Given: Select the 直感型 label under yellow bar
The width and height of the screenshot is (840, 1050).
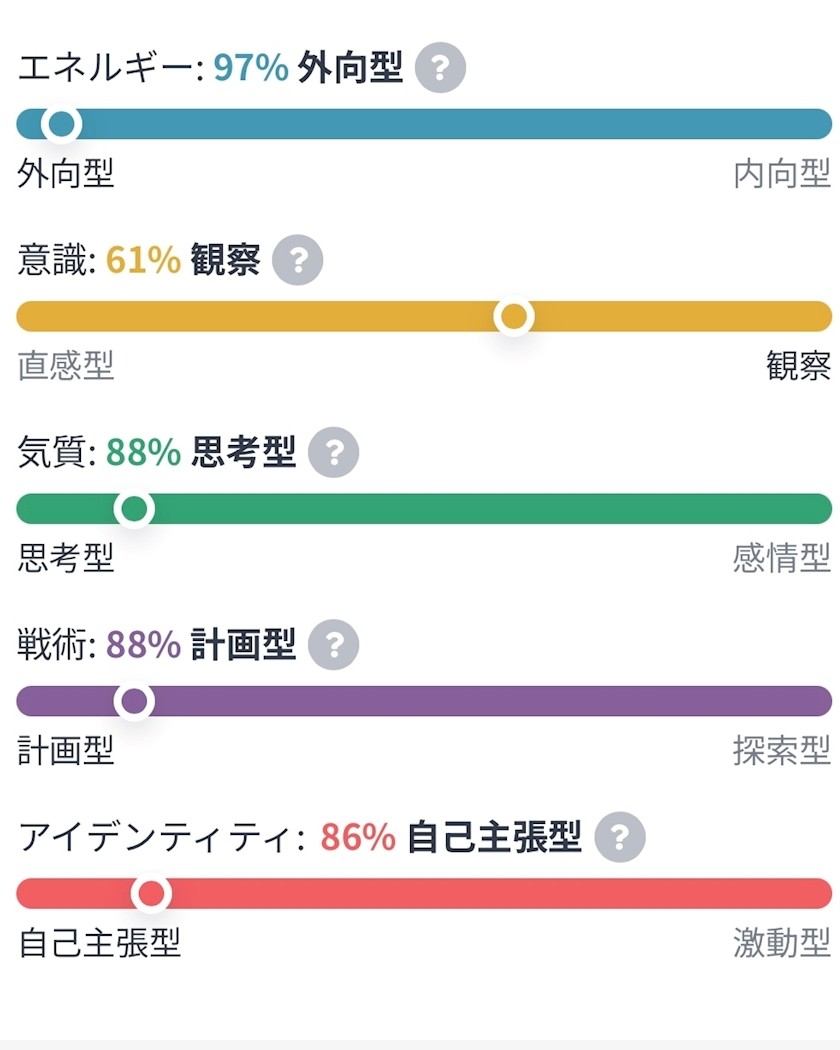Looking at the screenshot, I should point(66,366).
